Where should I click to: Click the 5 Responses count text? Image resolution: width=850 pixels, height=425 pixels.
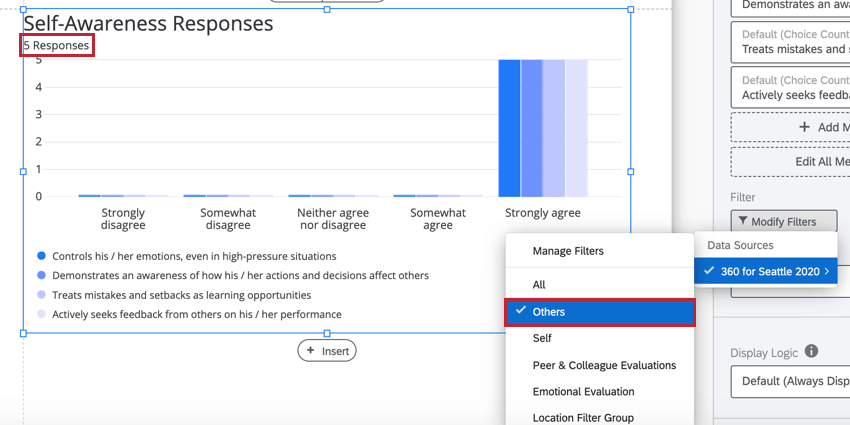click(56, 46)
